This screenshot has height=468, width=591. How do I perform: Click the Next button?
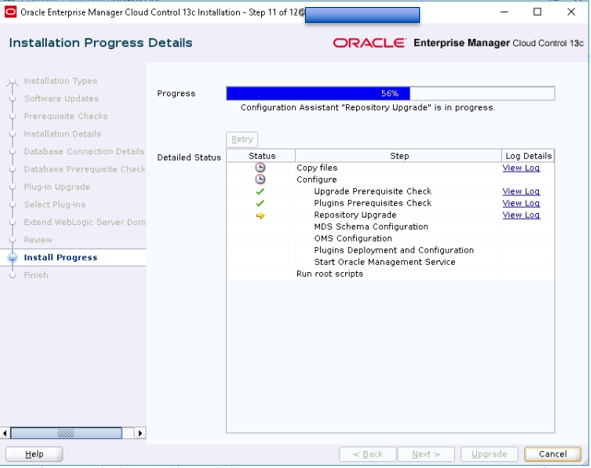click(426, 454)
